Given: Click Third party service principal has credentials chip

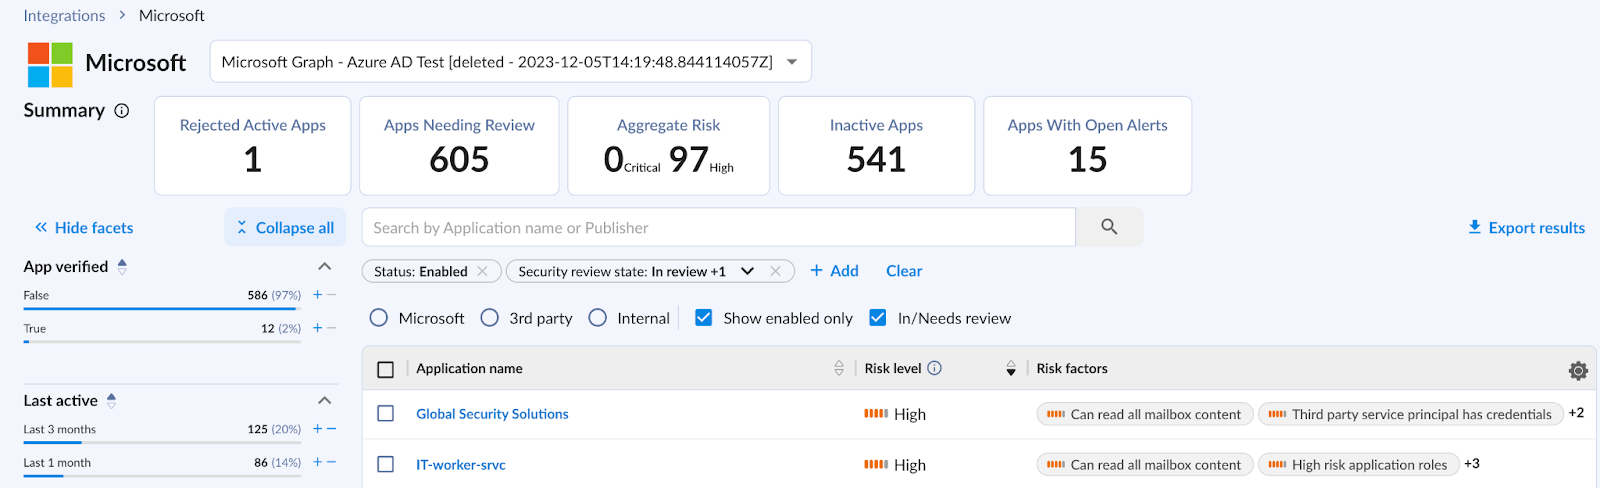Looking at the screenshot, I should (x=1411, y=414).
